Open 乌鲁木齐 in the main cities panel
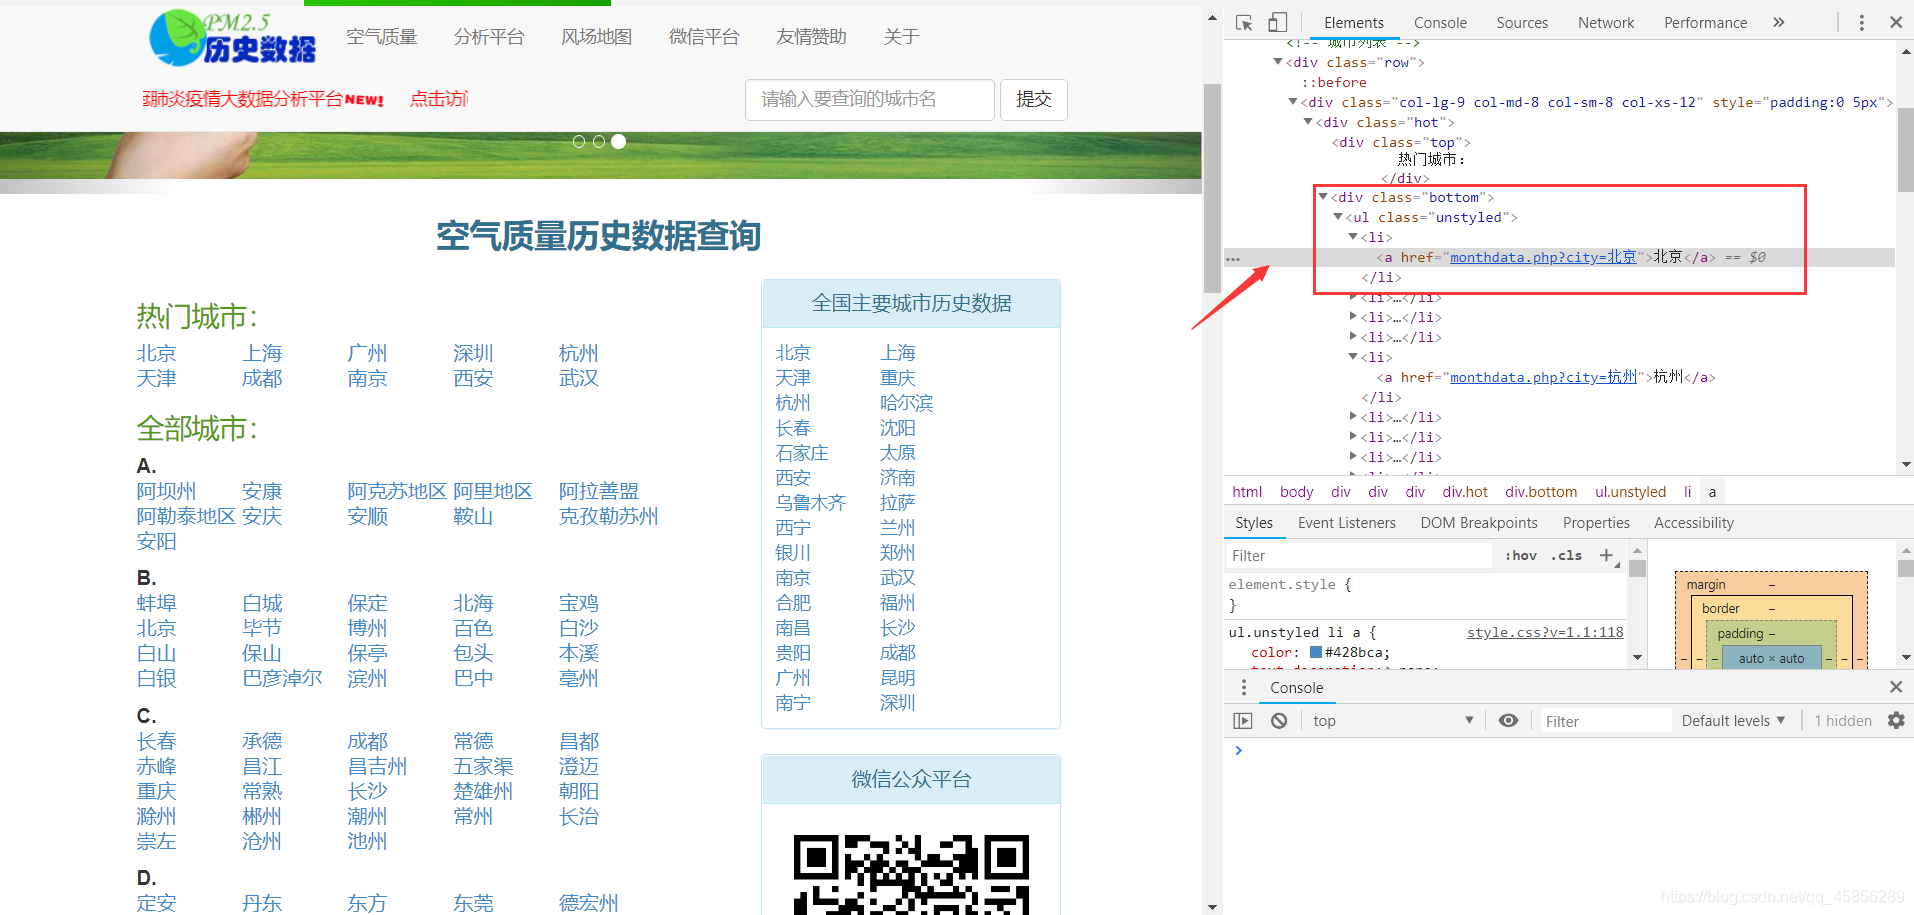Viewport: 1914px width, 915px height. [810, 503]
